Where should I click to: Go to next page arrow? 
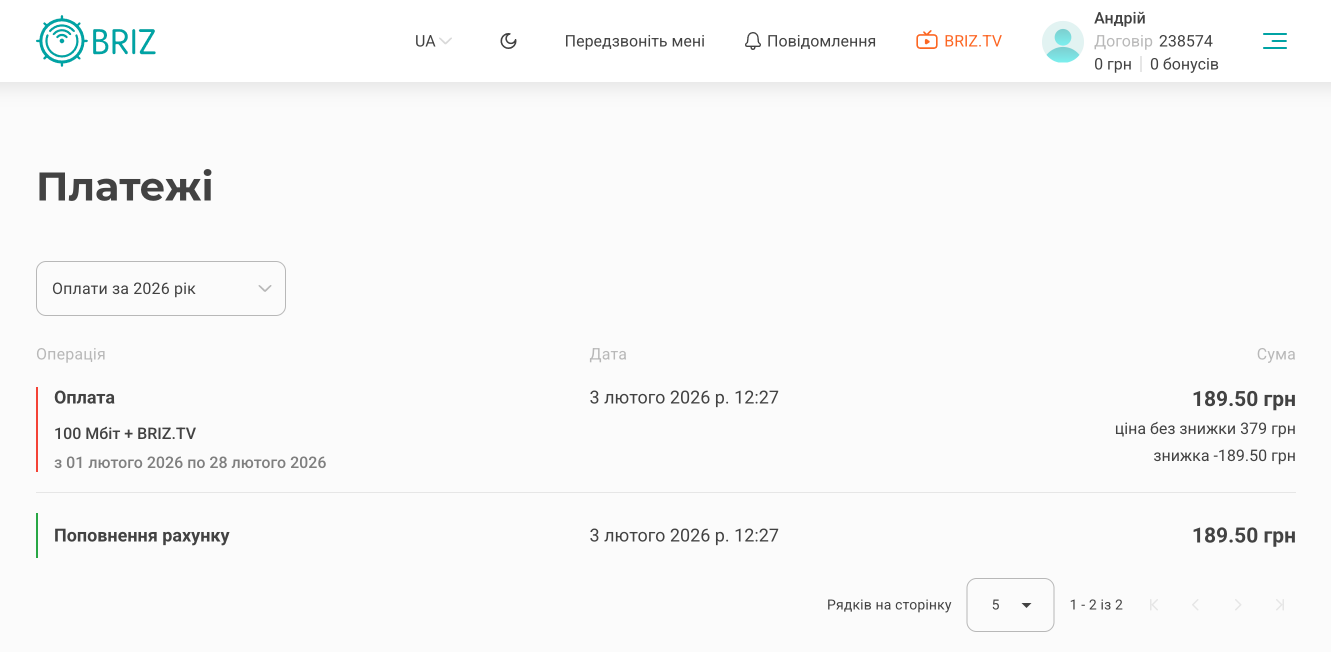(x=1238, y=605)
